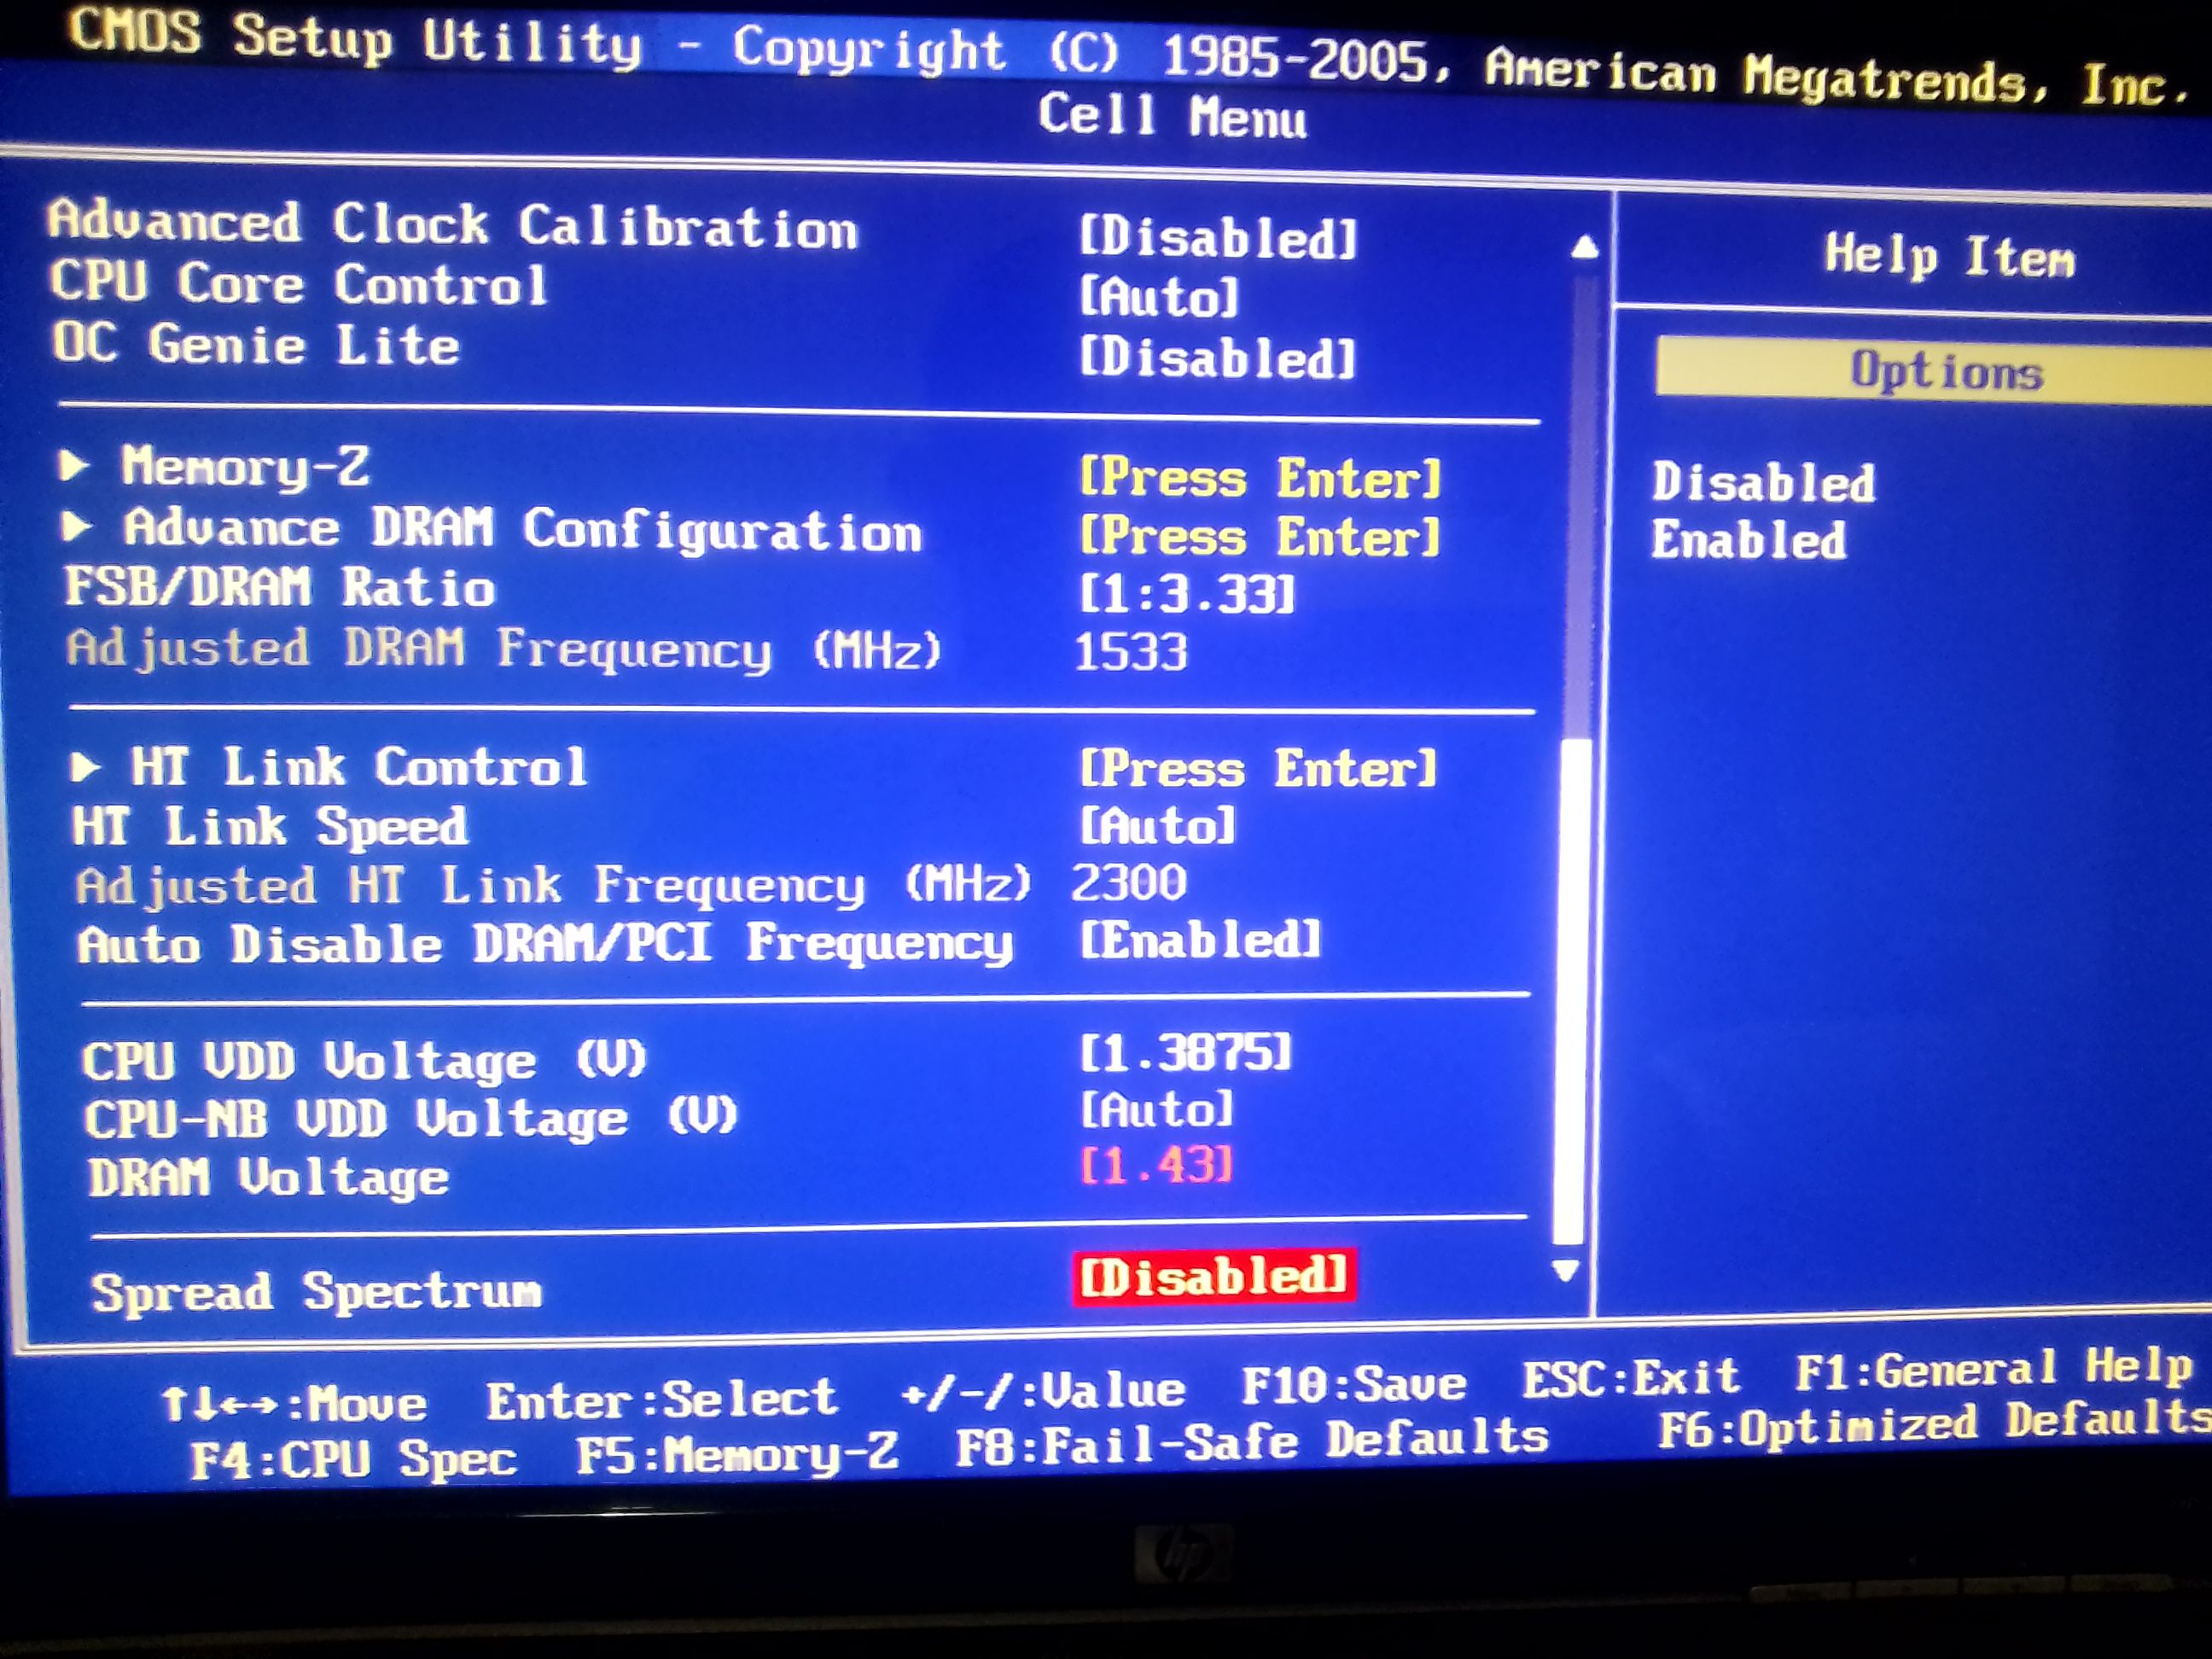Select Disabled in Help Item options
The height and width of the screenshot is (1659, 2212).
coord(1763,482)
